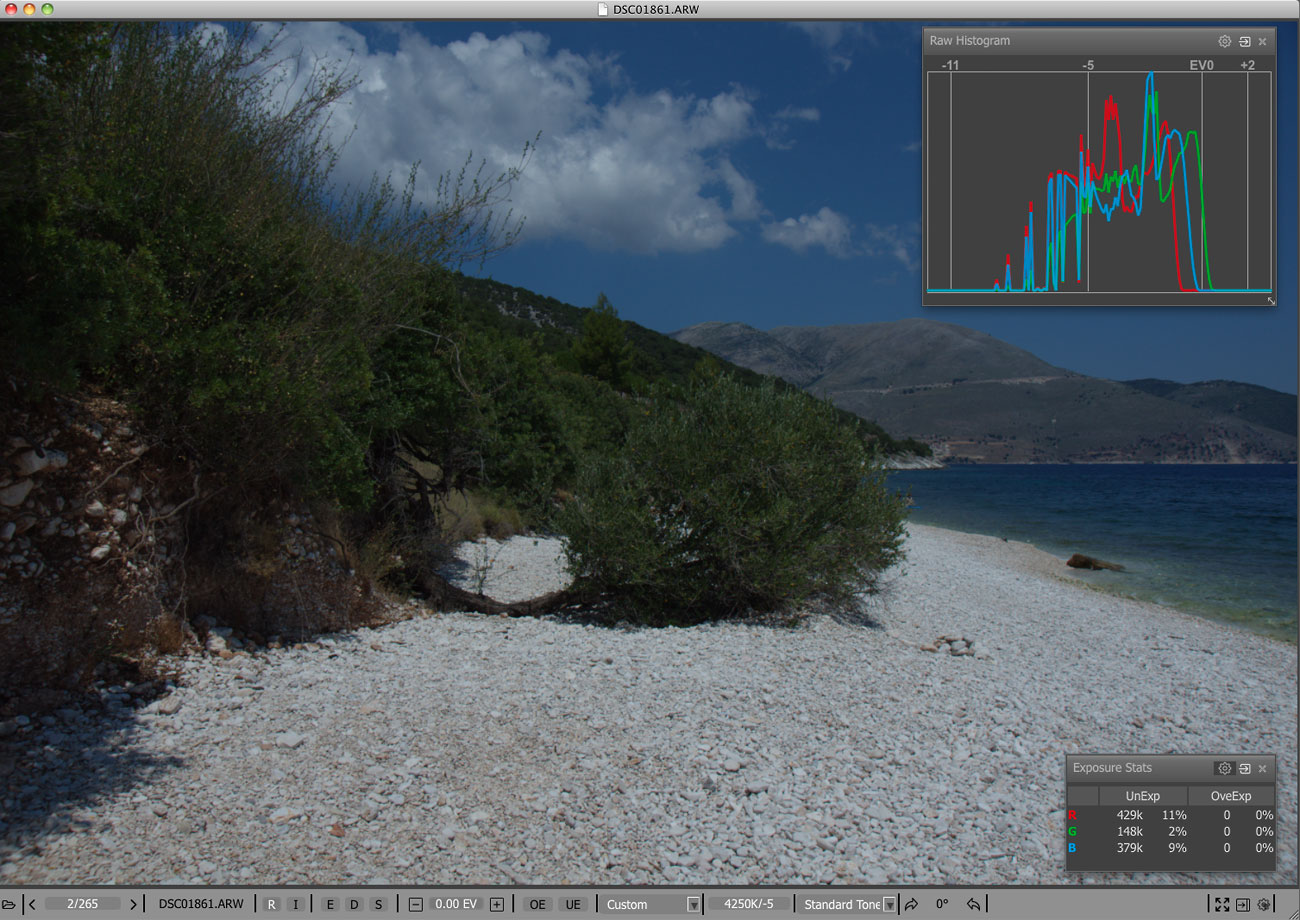Go to the previous image
1300x920 pixels.
point(32,904)
